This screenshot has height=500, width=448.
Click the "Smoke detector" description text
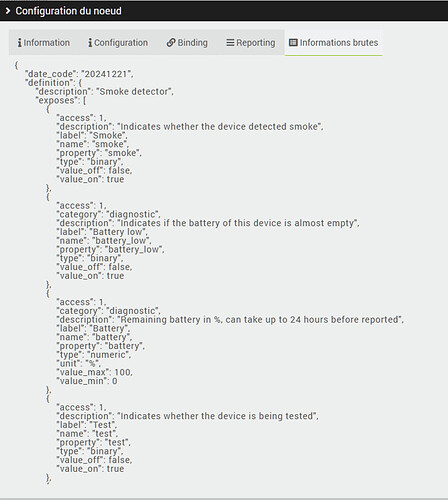point(135,92)
